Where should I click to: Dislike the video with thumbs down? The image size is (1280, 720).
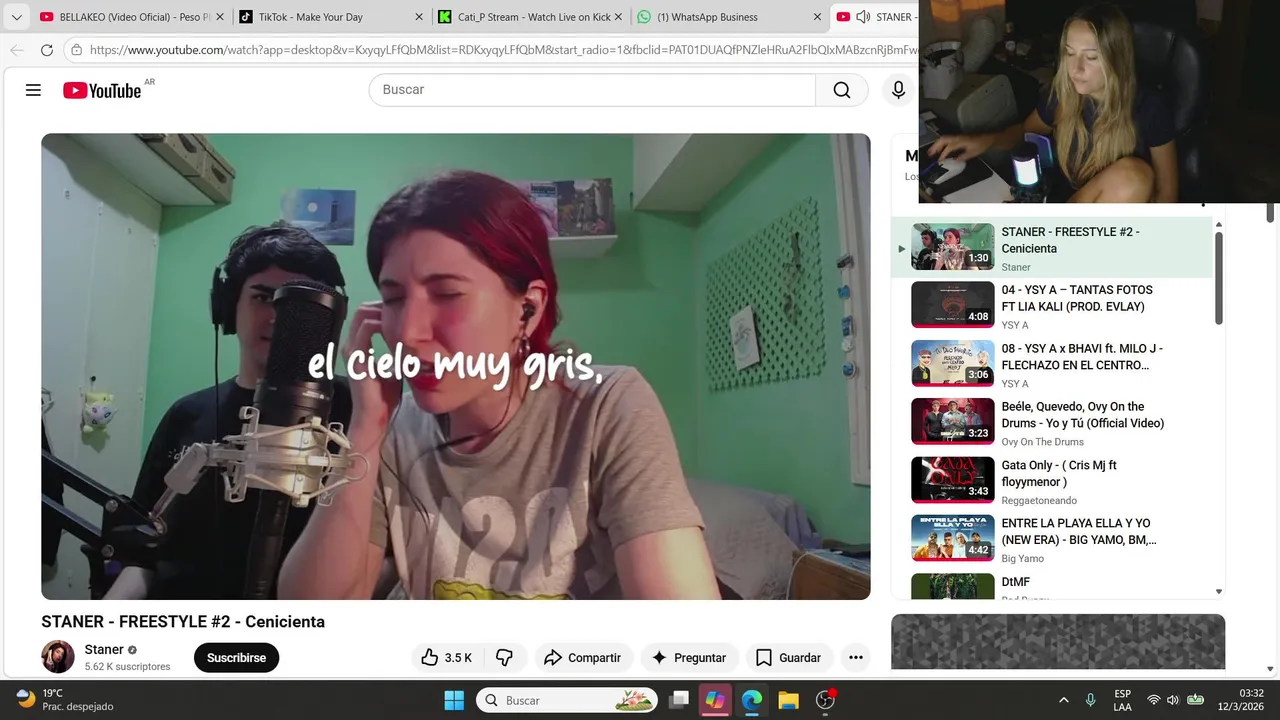504,657
